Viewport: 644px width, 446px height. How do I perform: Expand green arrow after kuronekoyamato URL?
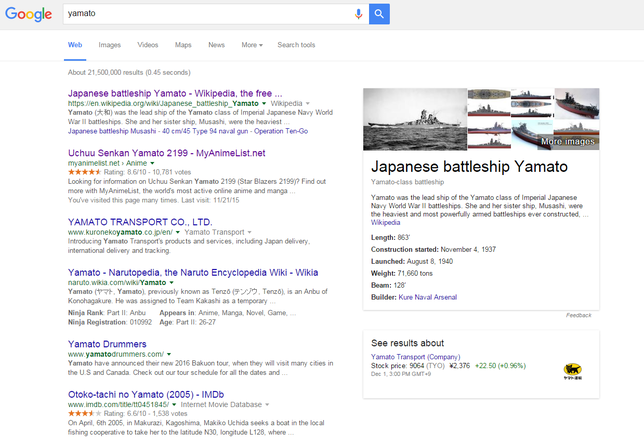pos(179,232)
